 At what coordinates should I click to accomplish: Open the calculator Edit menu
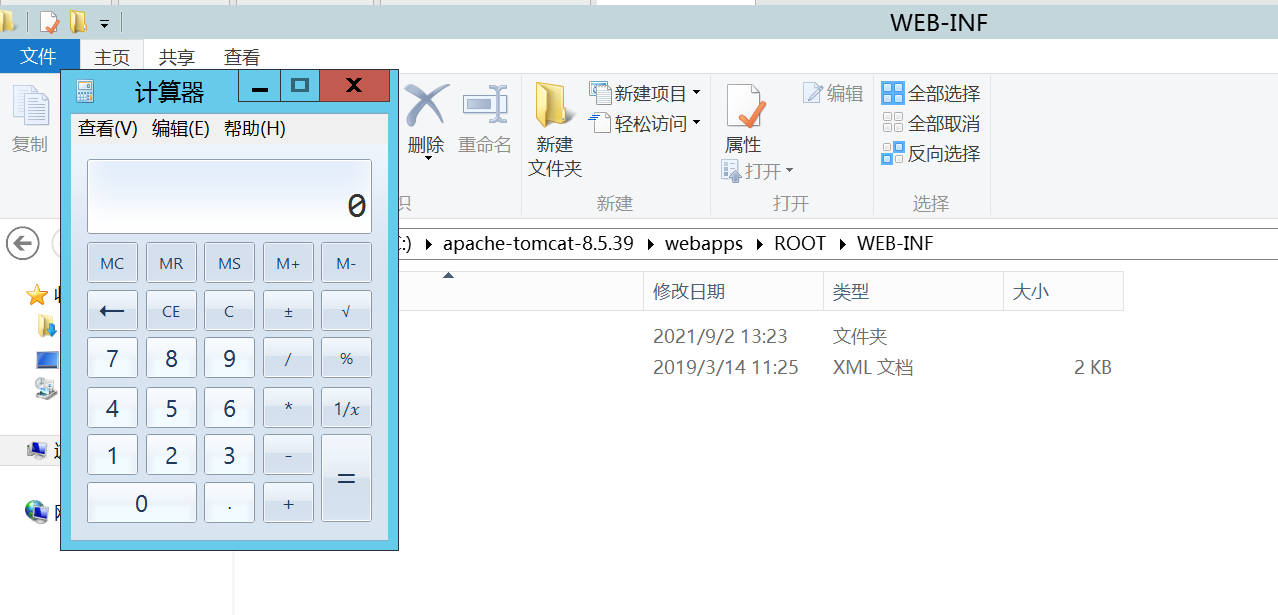pyautogui.click(x=181, y=129)
